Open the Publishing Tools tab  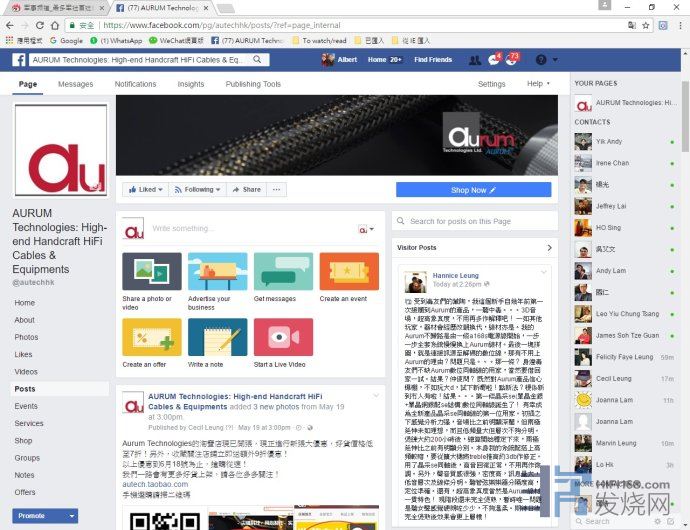point(252,84)
